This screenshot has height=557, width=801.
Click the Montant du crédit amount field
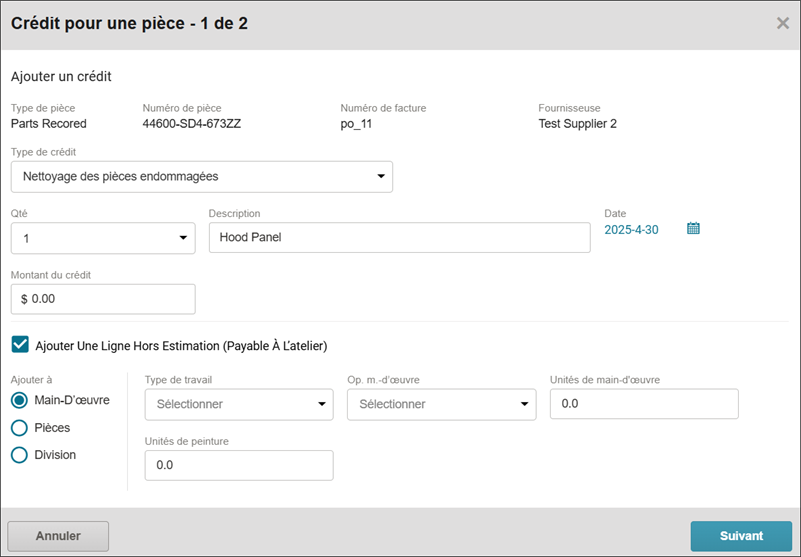[x=103, y=299]
